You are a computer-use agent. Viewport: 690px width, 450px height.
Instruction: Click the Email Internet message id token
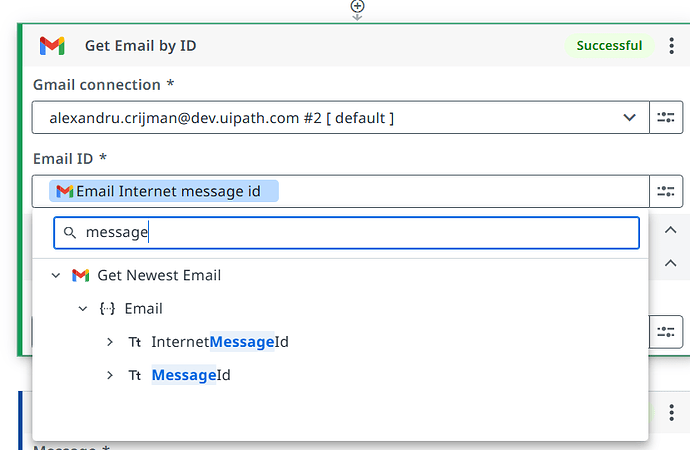[x=167, y=191]
